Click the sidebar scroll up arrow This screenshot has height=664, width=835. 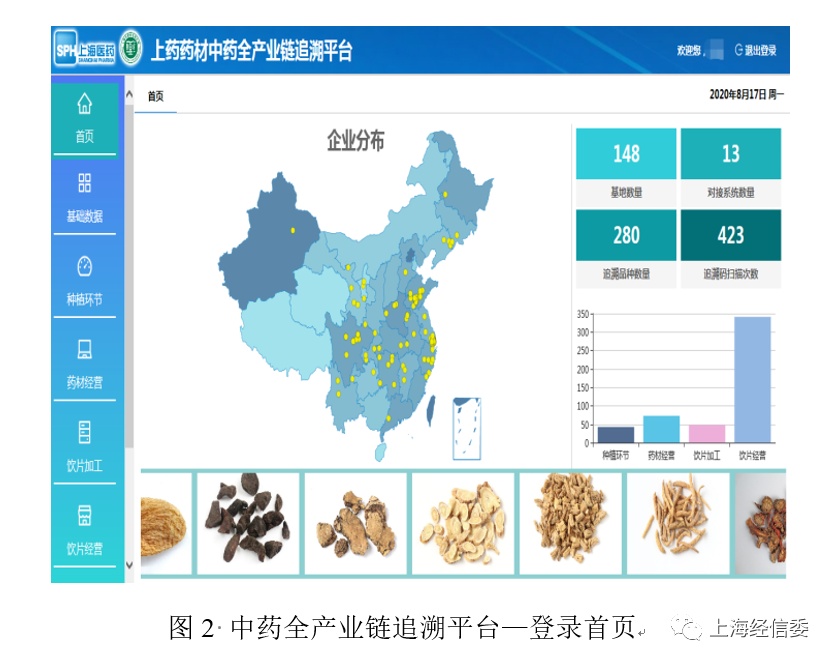(x=129, y=94)
